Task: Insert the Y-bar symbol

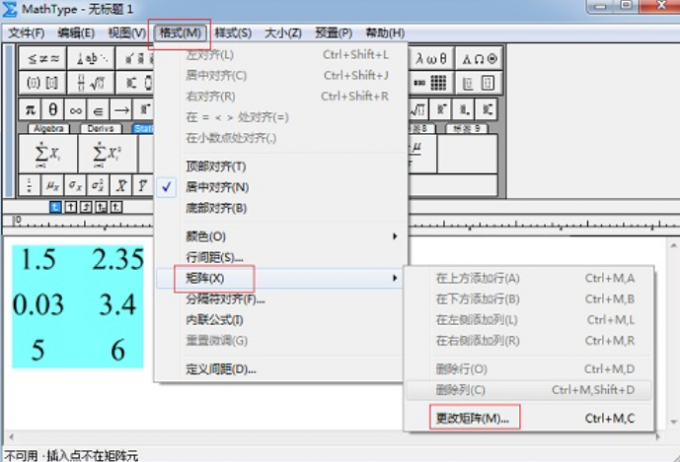Action: pos(143,186)
